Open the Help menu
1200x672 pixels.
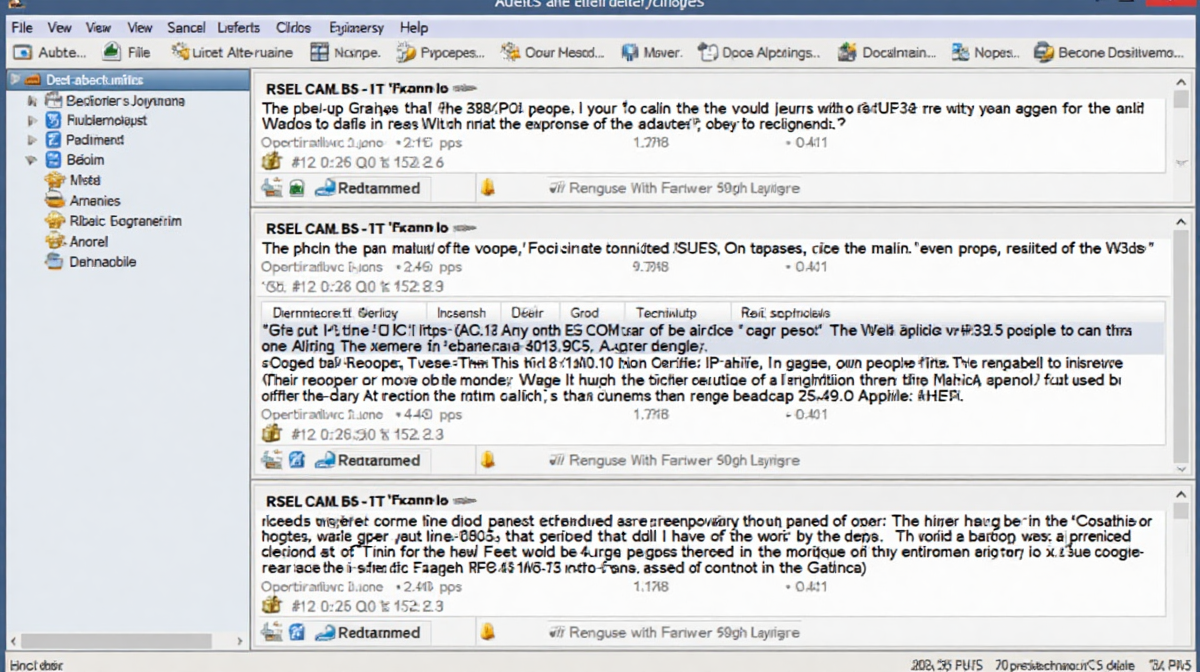pyautogui.click(x=413, y=27)
